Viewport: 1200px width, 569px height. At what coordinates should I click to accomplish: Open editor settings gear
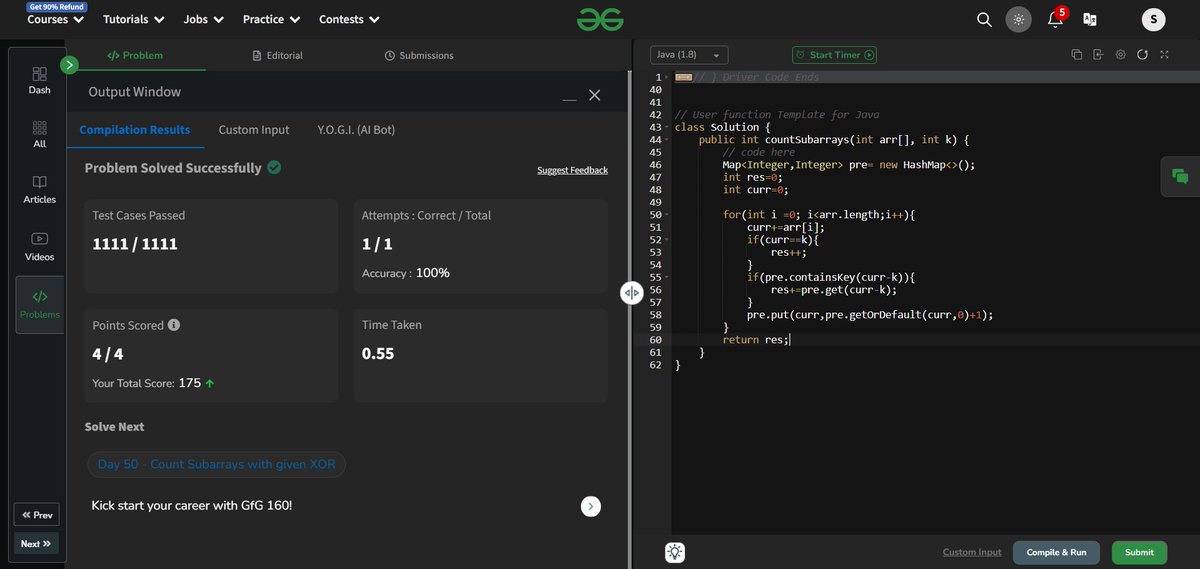1120,55
